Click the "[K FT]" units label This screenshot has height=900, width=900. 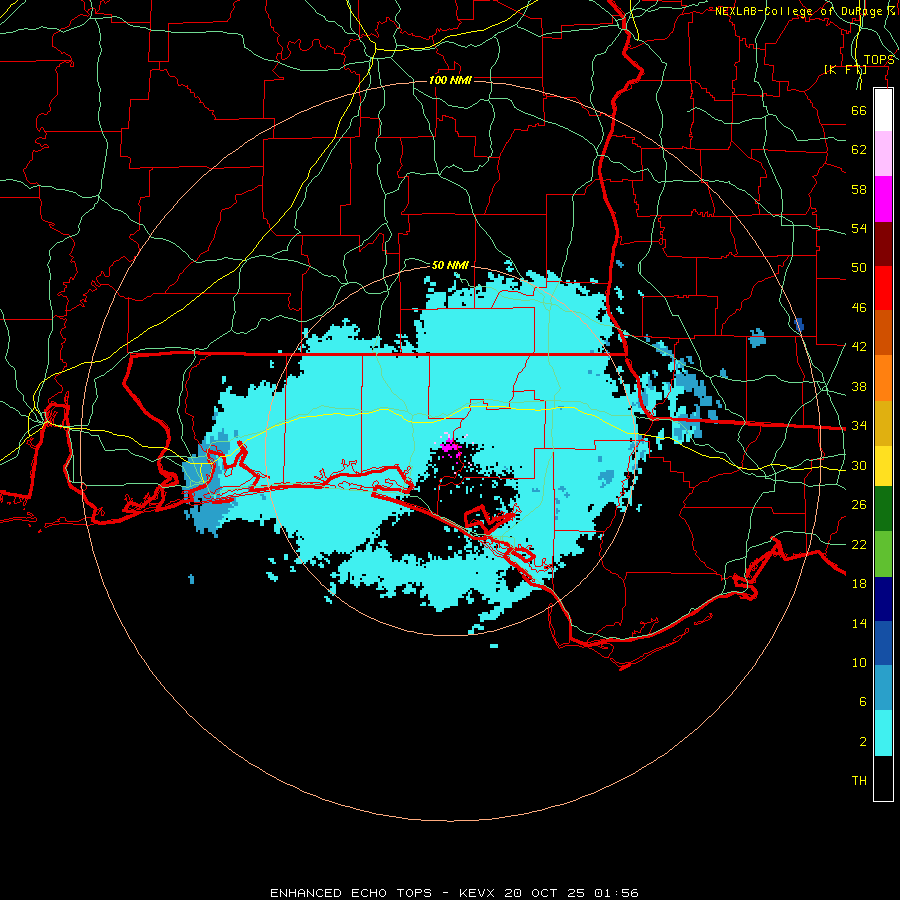[845, 69]
